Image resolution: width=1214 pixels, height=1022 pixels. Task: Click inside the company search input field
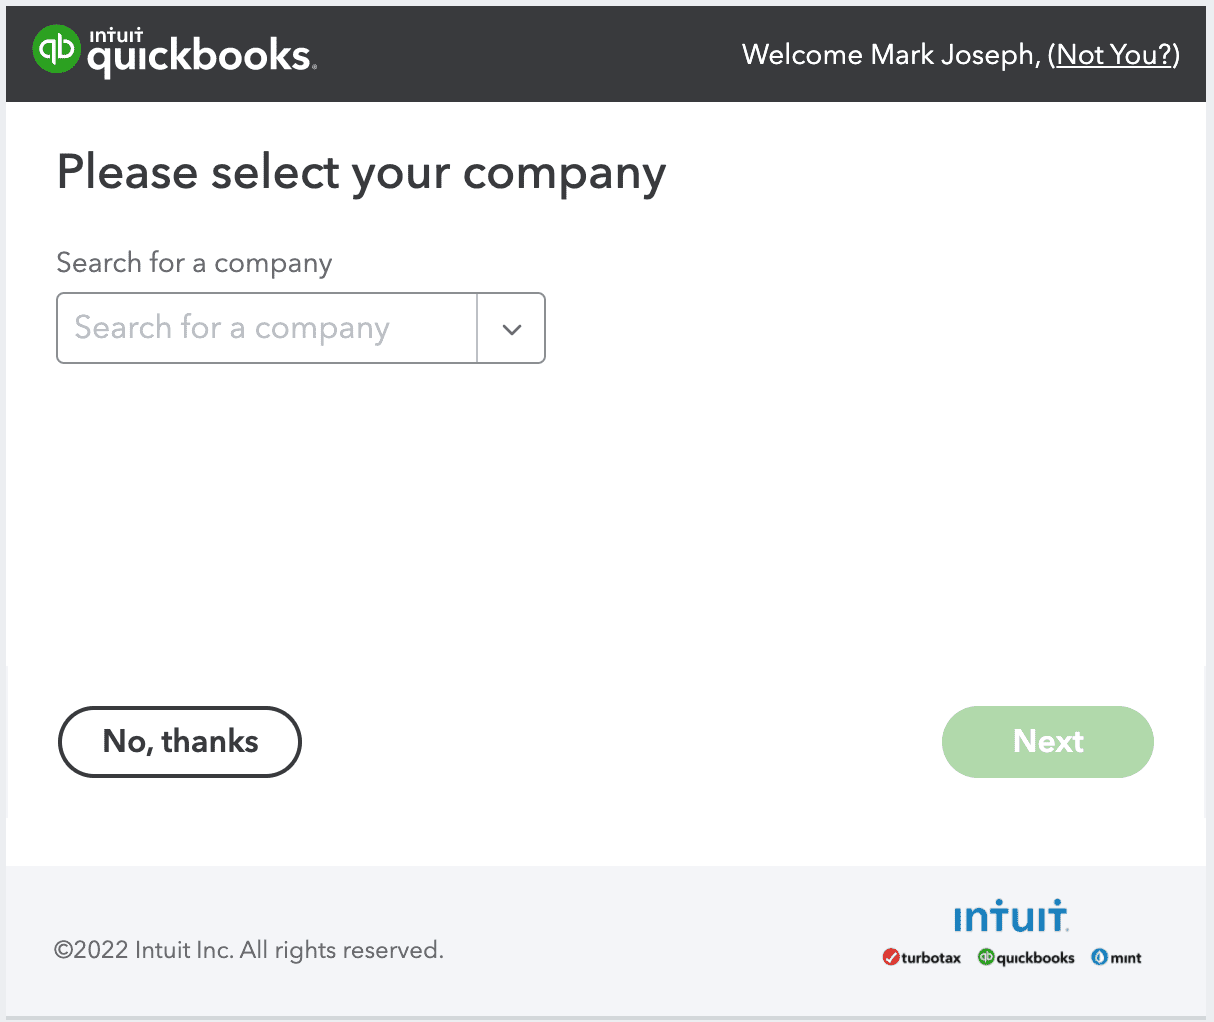pos(265,328)
